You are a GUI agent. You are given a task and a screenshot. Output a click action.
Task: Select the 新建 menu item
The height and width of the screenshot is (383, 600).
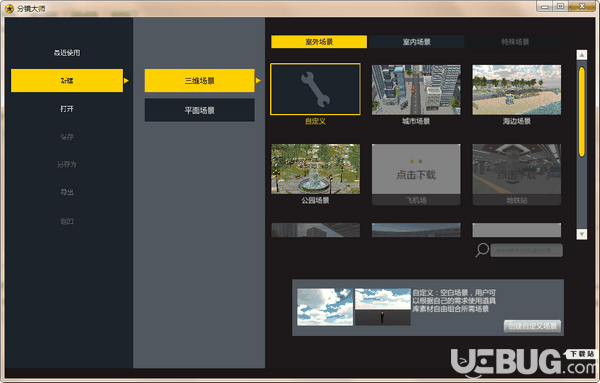[x=67, y=80]
